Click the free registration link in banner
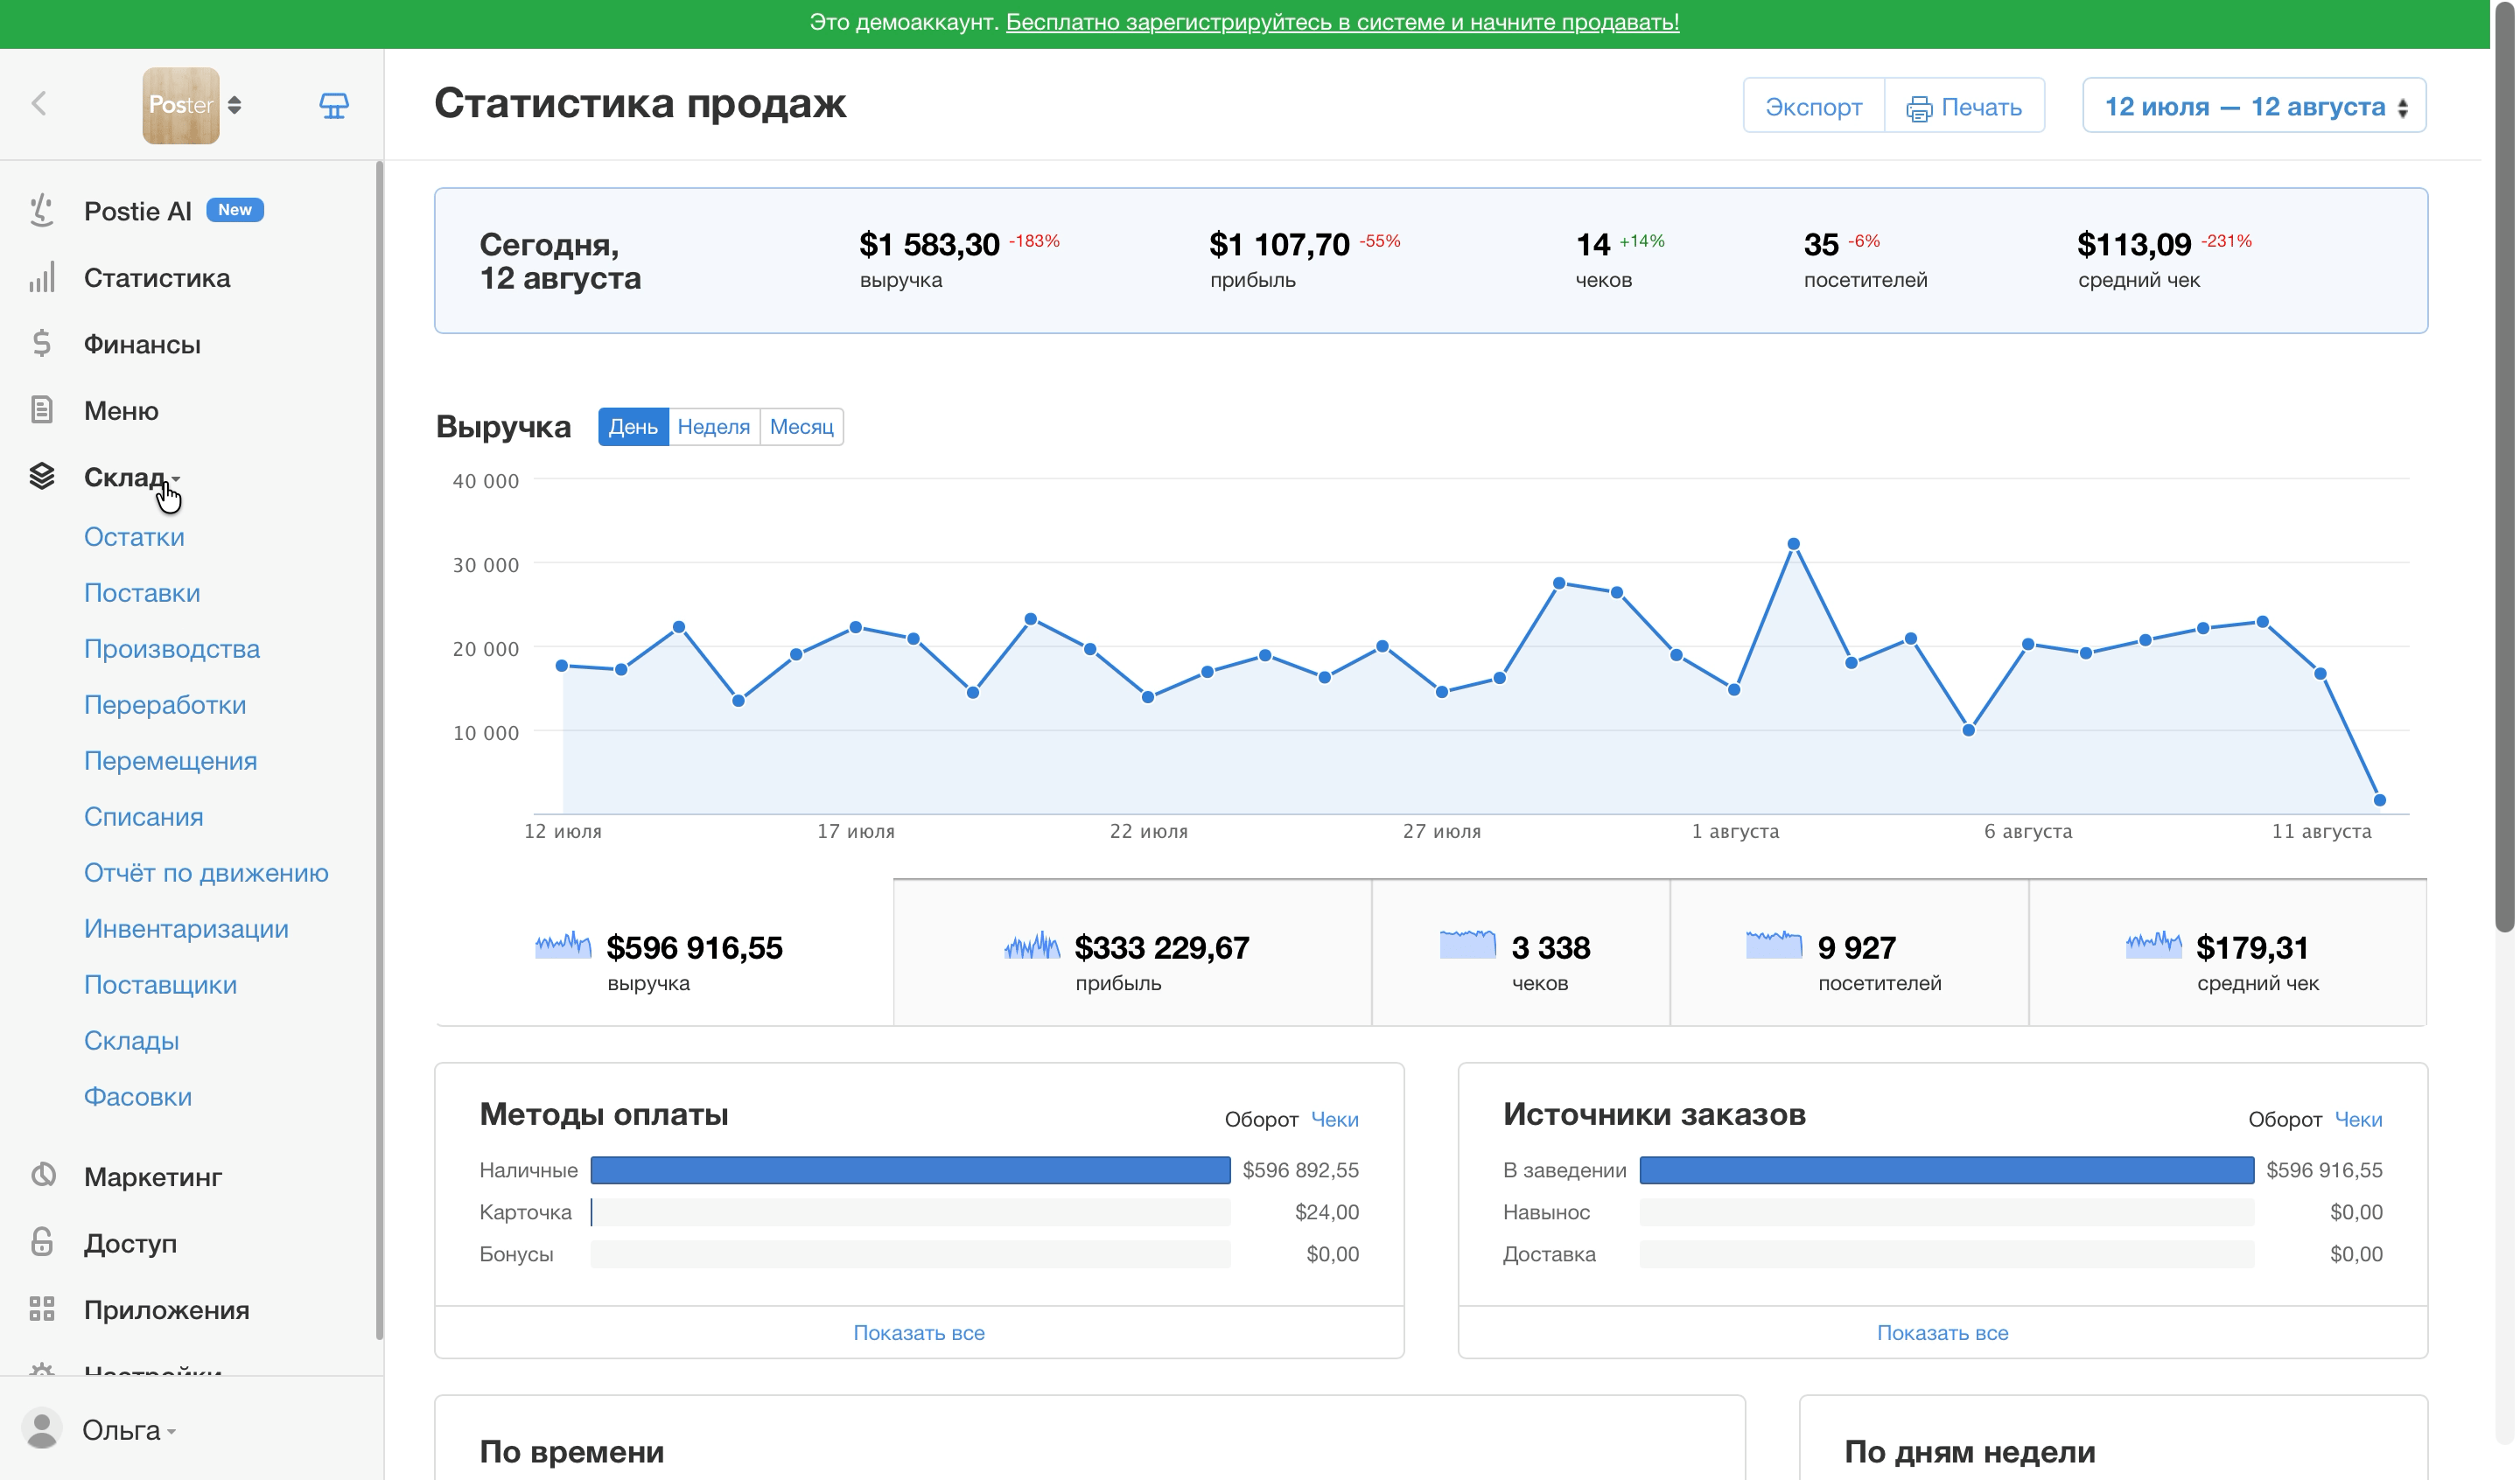The height and width of the screenshot is (1480, 2520). click(1343, 22)
